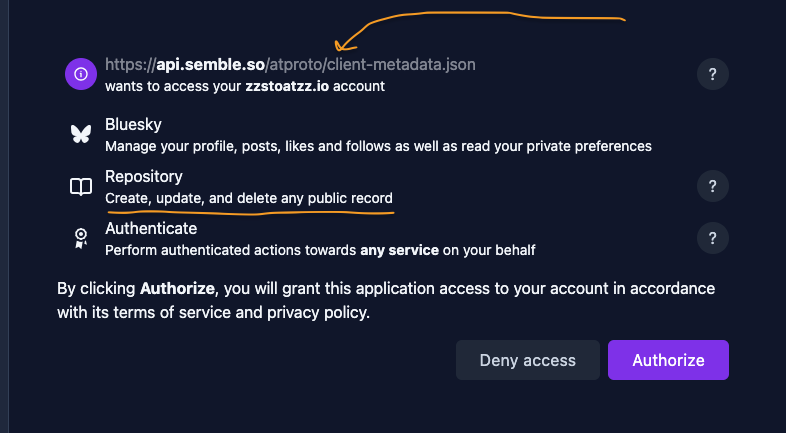Click the 'terms of service and privacy policy' text
This screenshot has height=433, width=786.
(232, 313)
